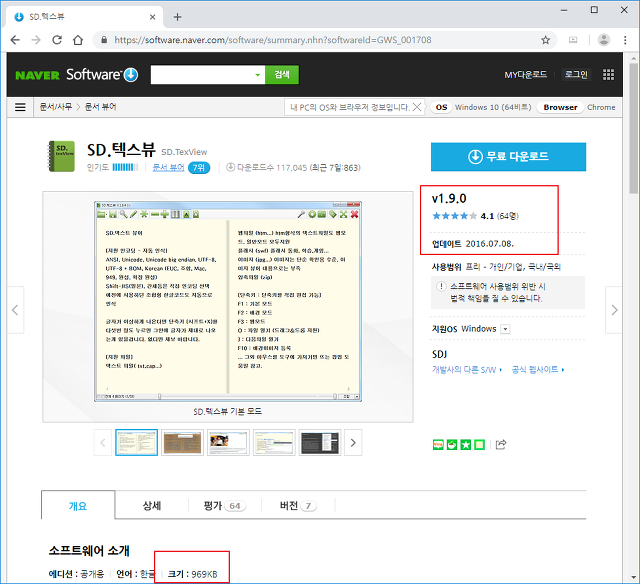This screenshot has width=640, height=584.
Task: Switch to the 평가 64 tab
Action: pyautogui.click(x=224, y=506)
